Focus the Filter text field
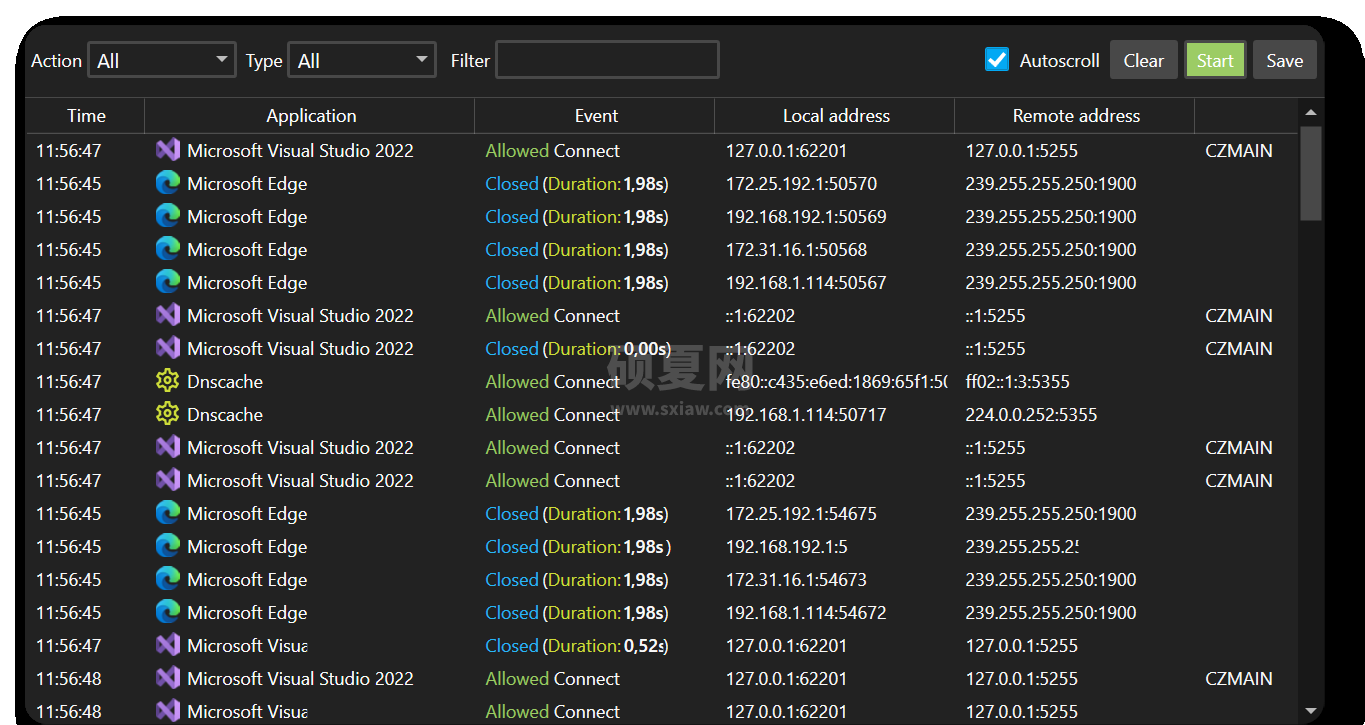The image size is (1365, 725). (607, 60)
